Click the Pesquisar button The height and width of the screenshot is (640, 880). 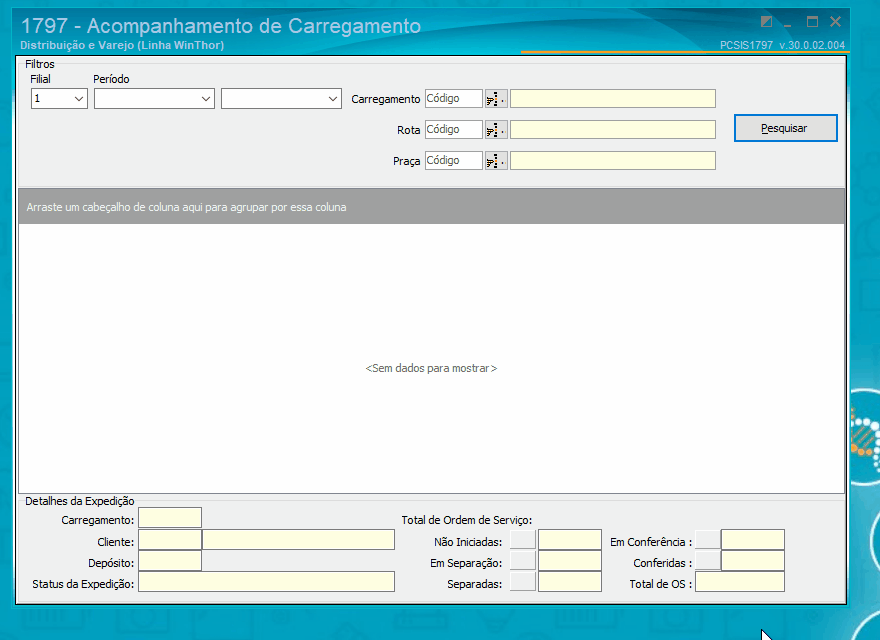pyautogui.click(x=785, y=128)
